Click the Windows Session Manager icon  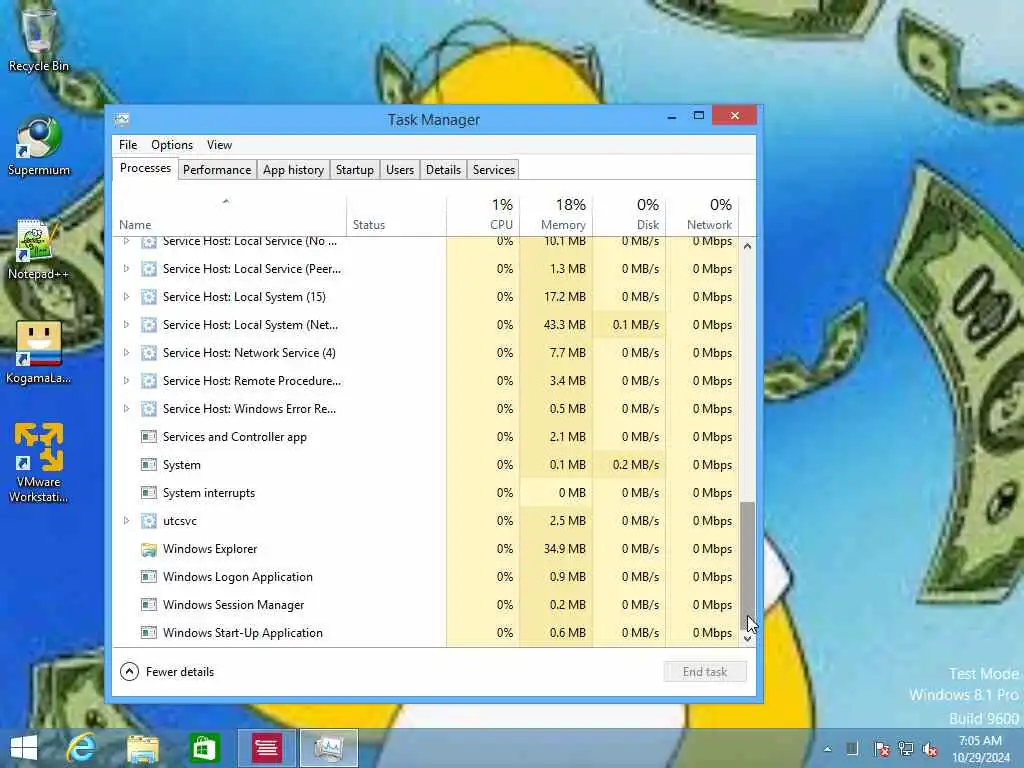[149, 605]
